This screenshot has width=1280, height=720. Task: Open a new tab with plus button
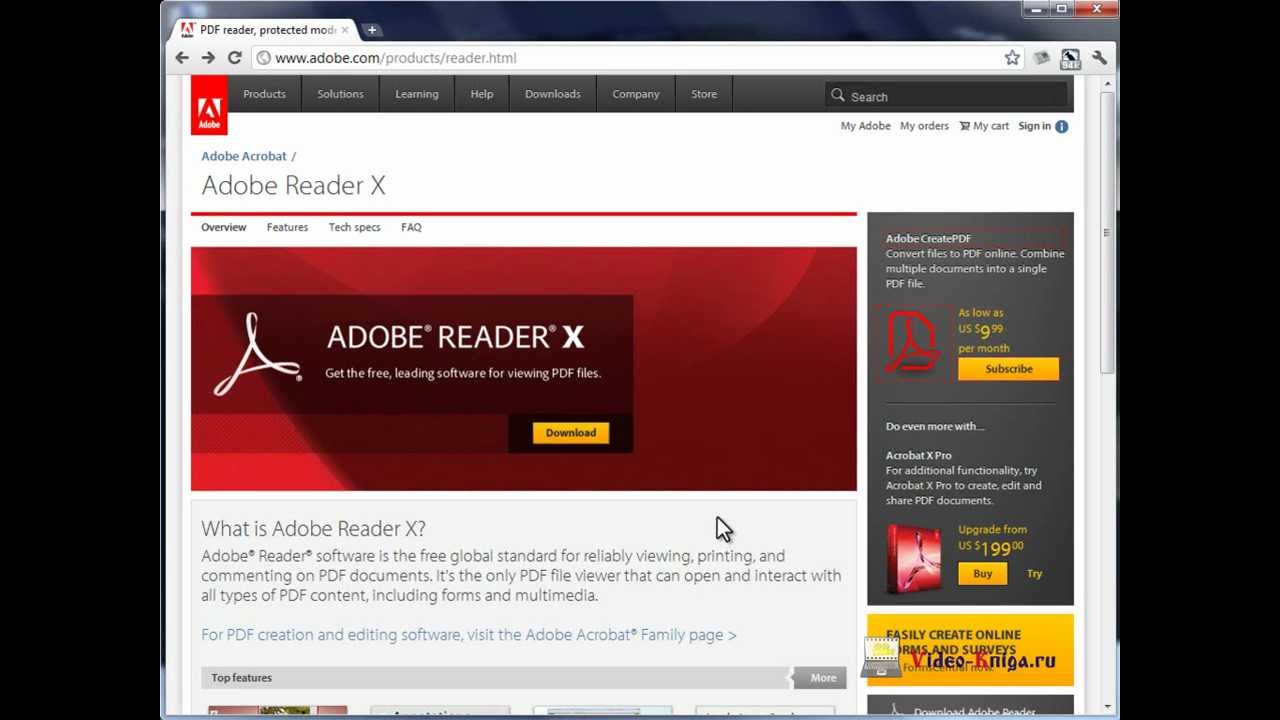pyautogui.click(x=371, y=30)
